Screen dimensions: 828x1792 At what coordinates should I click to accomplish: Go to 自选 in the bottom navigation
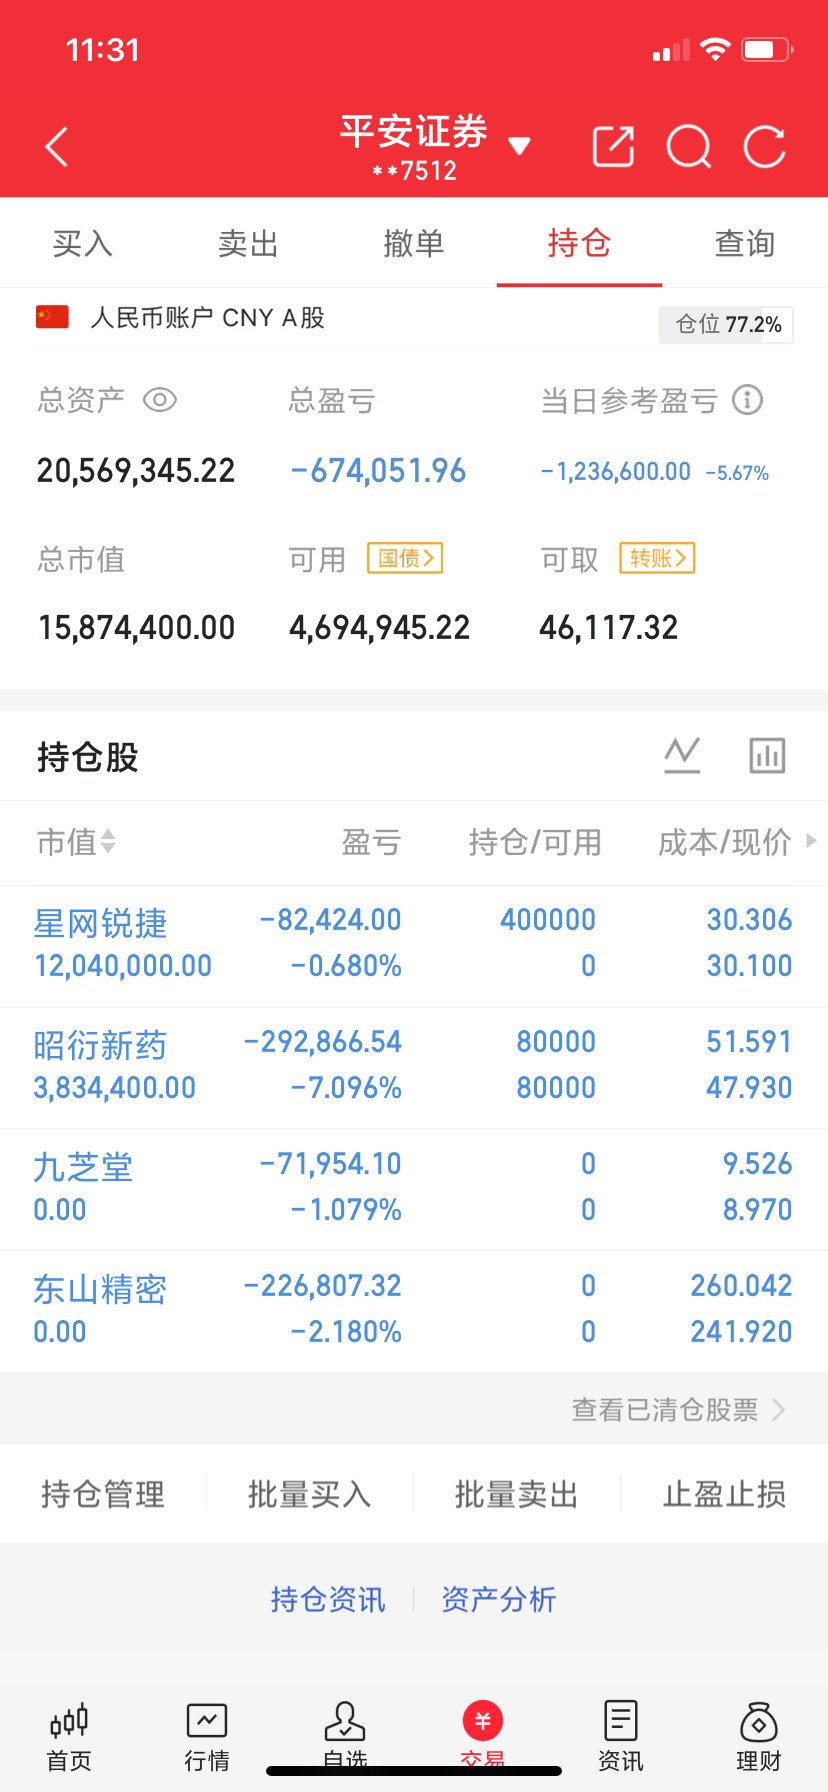pos(345,1734)
